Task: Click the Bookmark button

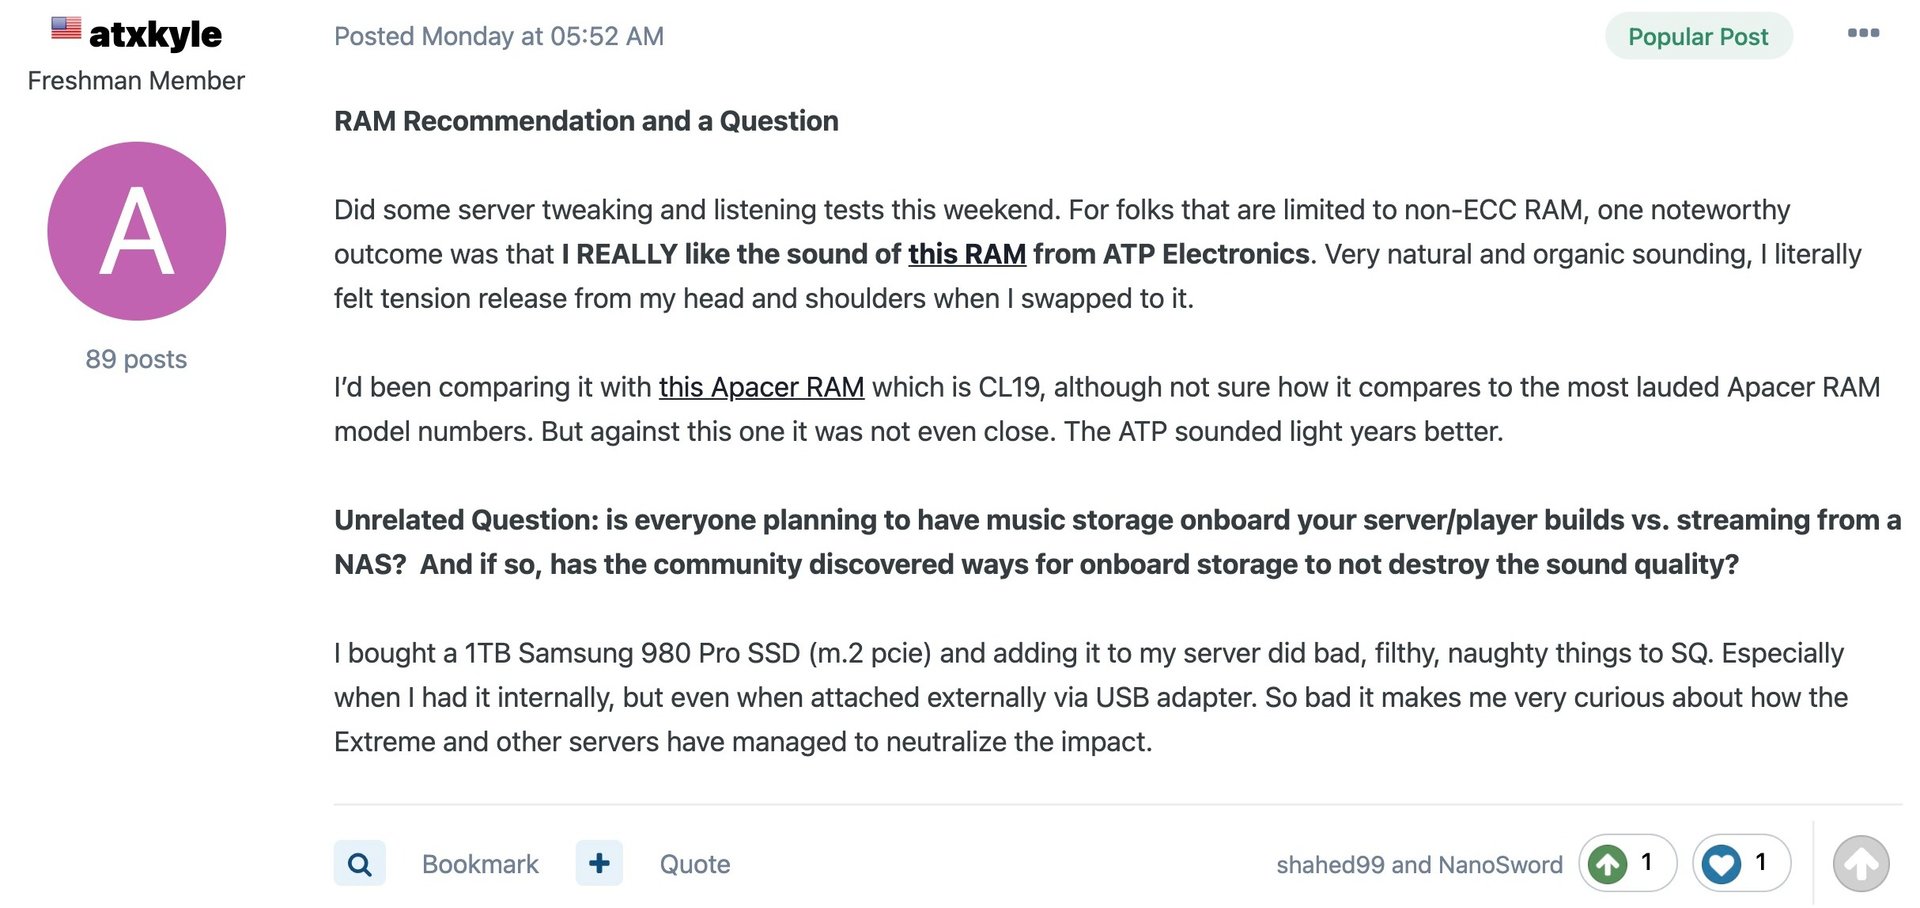Action: 480,864
